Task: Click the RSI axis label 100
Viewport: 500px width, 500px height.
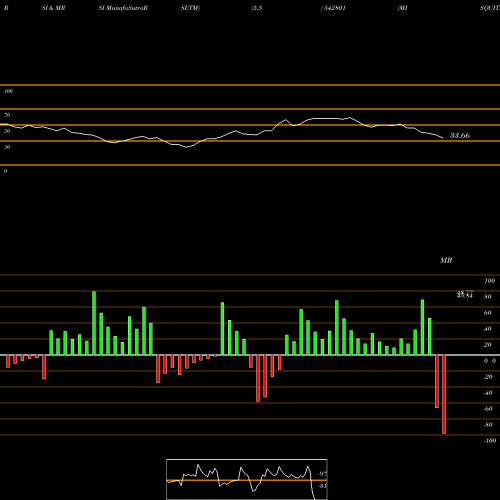Action: [8, 91]
